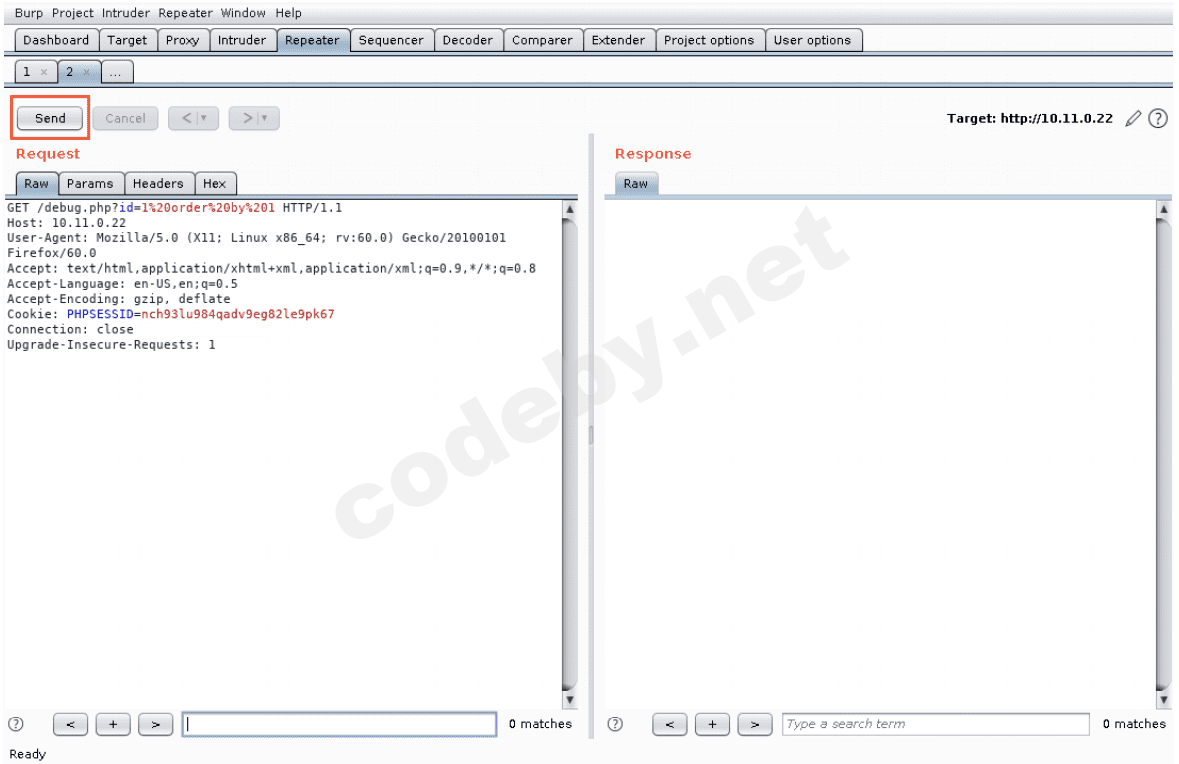Click the GET /debug.php request line
1179x764 pixels.
coord(174,208)
